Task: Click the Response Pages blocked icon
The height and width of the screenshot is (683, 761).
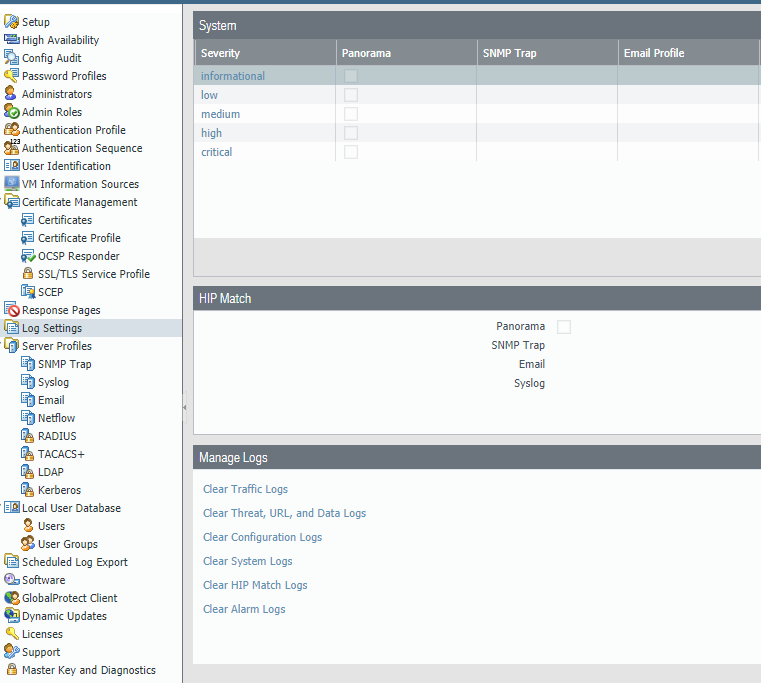Action: pyautogui.click(x=12, y=310)
